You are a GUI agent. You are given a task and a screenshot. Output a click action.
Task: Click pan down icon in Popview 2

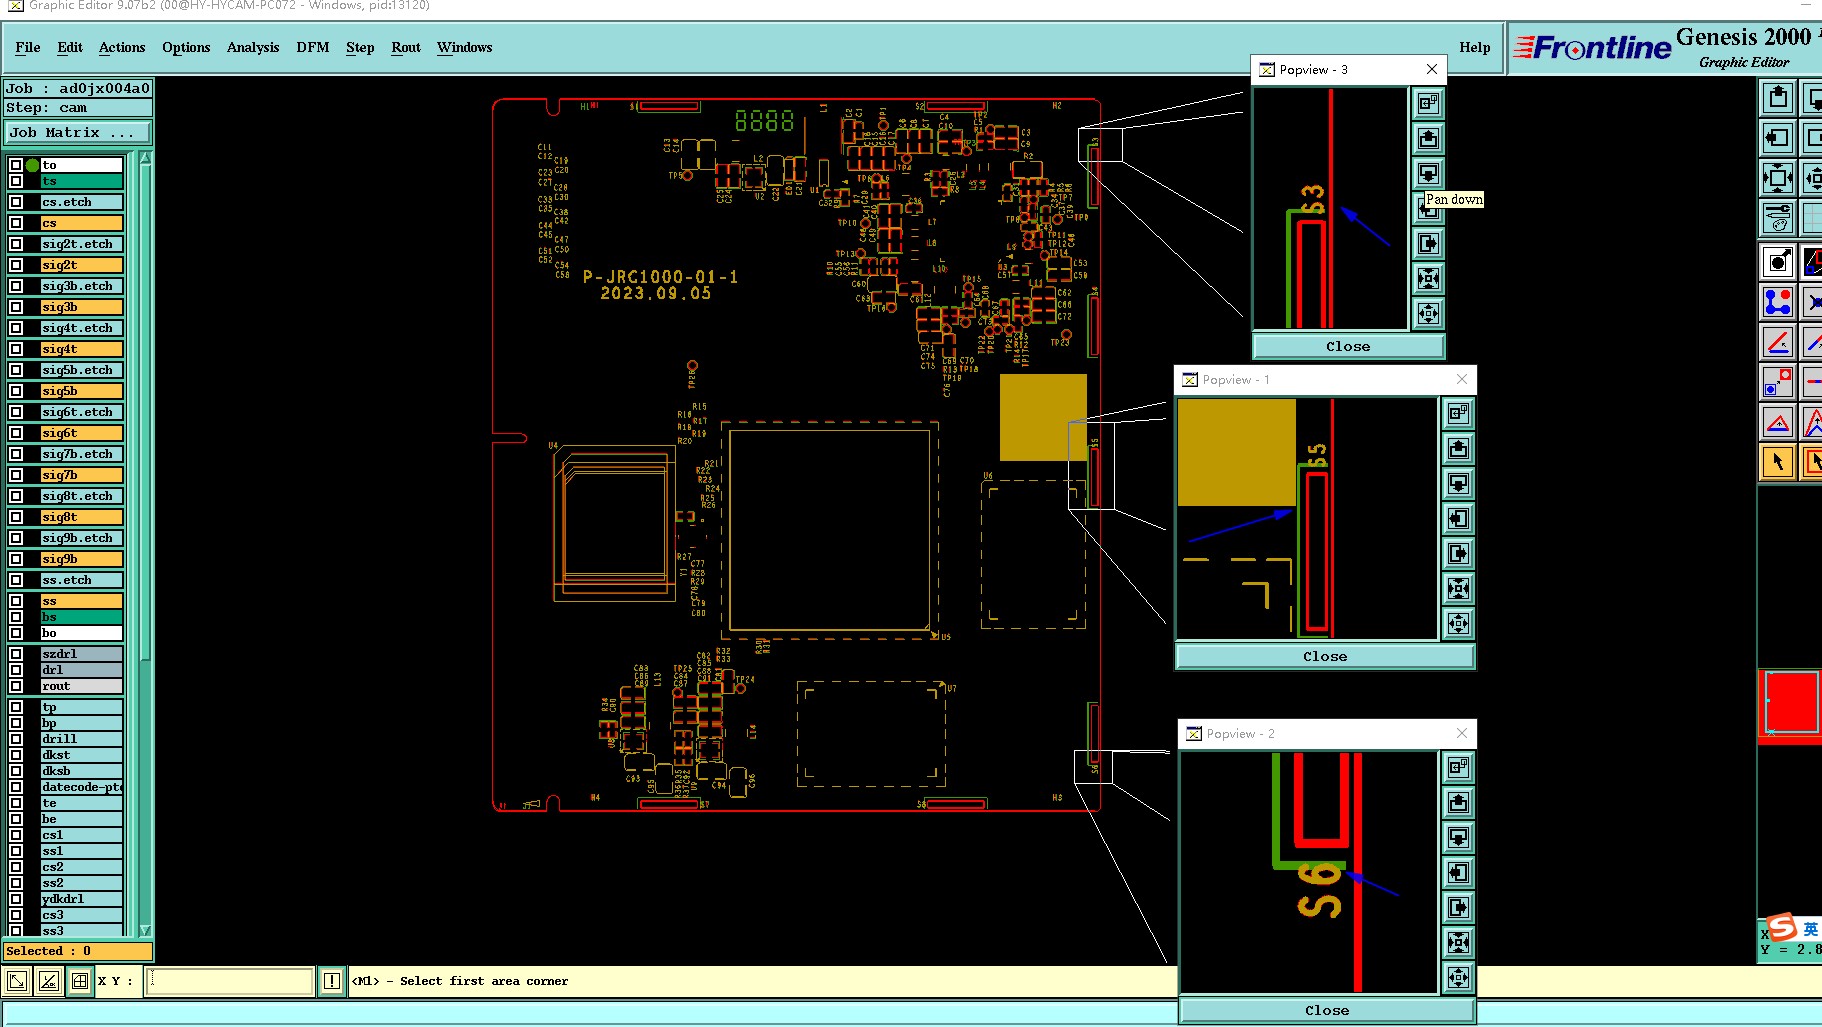(1458, 837)
